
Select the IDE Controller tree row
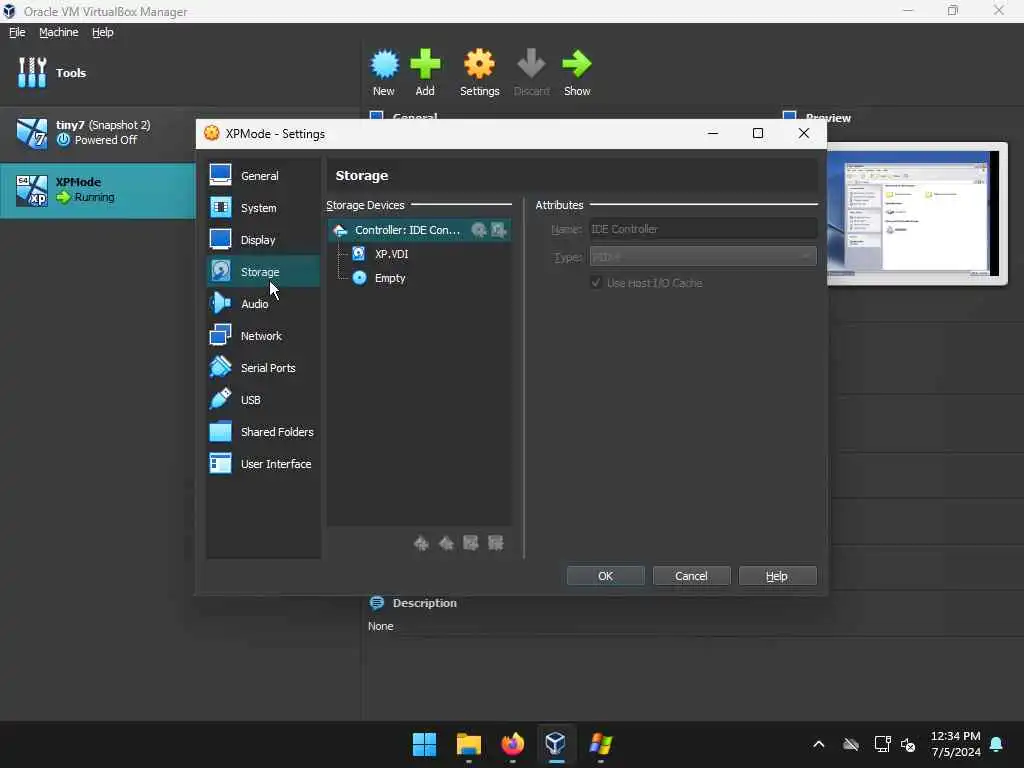pyautogui.click(x=419, y=230)
